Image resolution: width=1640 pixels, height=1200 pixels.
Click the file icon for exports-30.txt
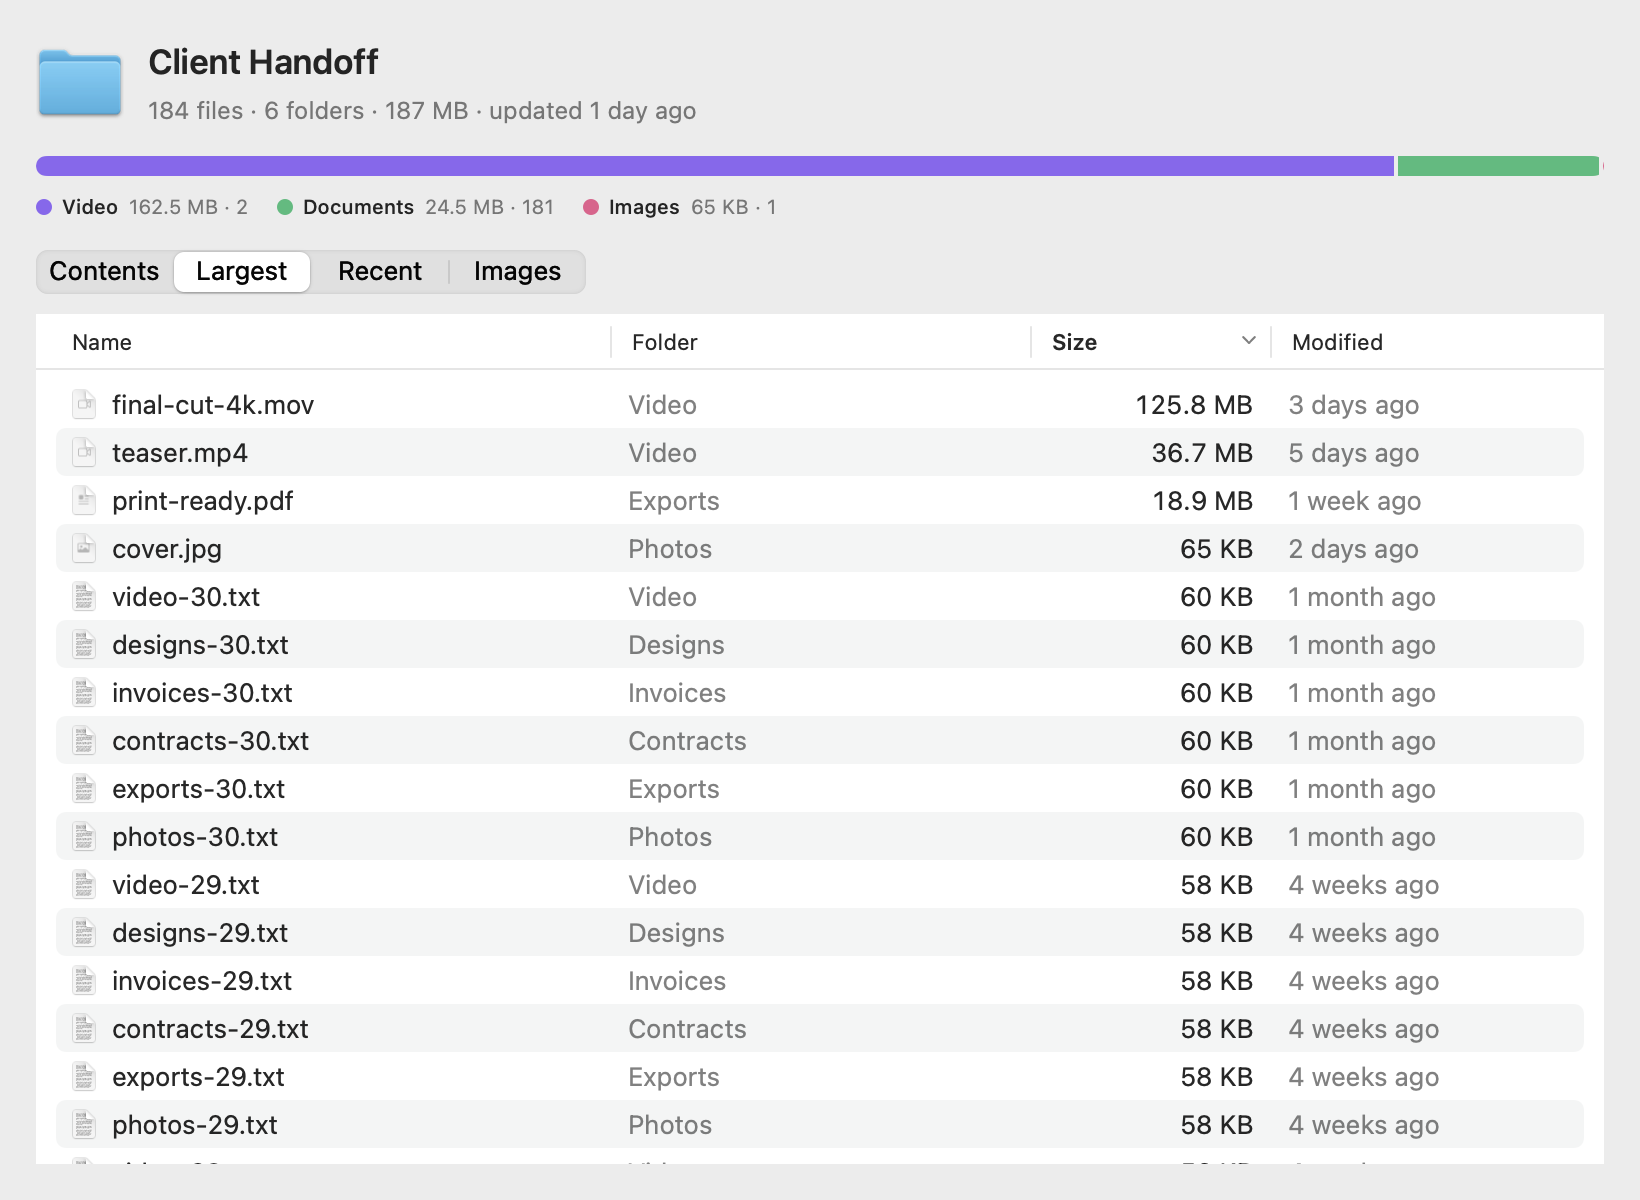click(84, 788)
